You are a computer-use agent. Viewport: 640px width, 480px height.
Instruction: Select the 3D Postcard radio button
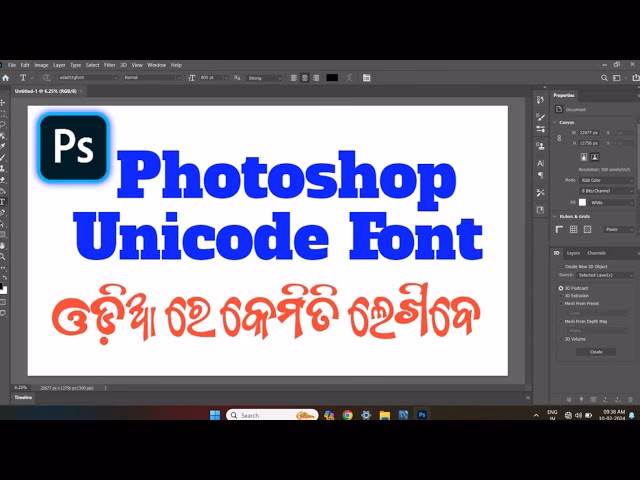point(561,288)
